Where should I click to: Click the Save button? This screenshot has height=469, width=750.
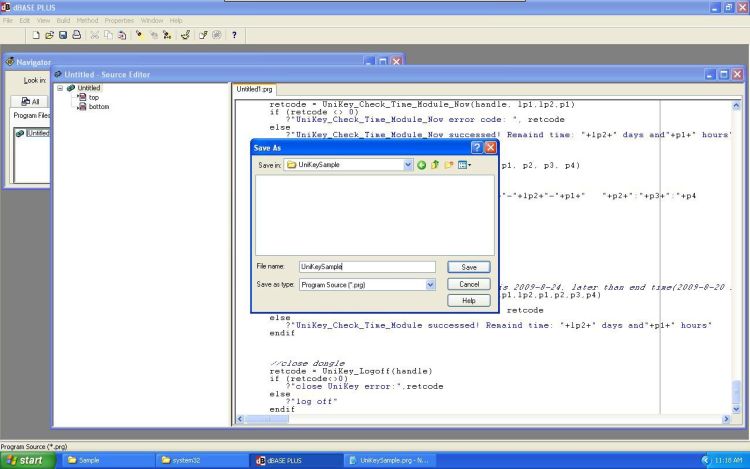pos(469,267)
